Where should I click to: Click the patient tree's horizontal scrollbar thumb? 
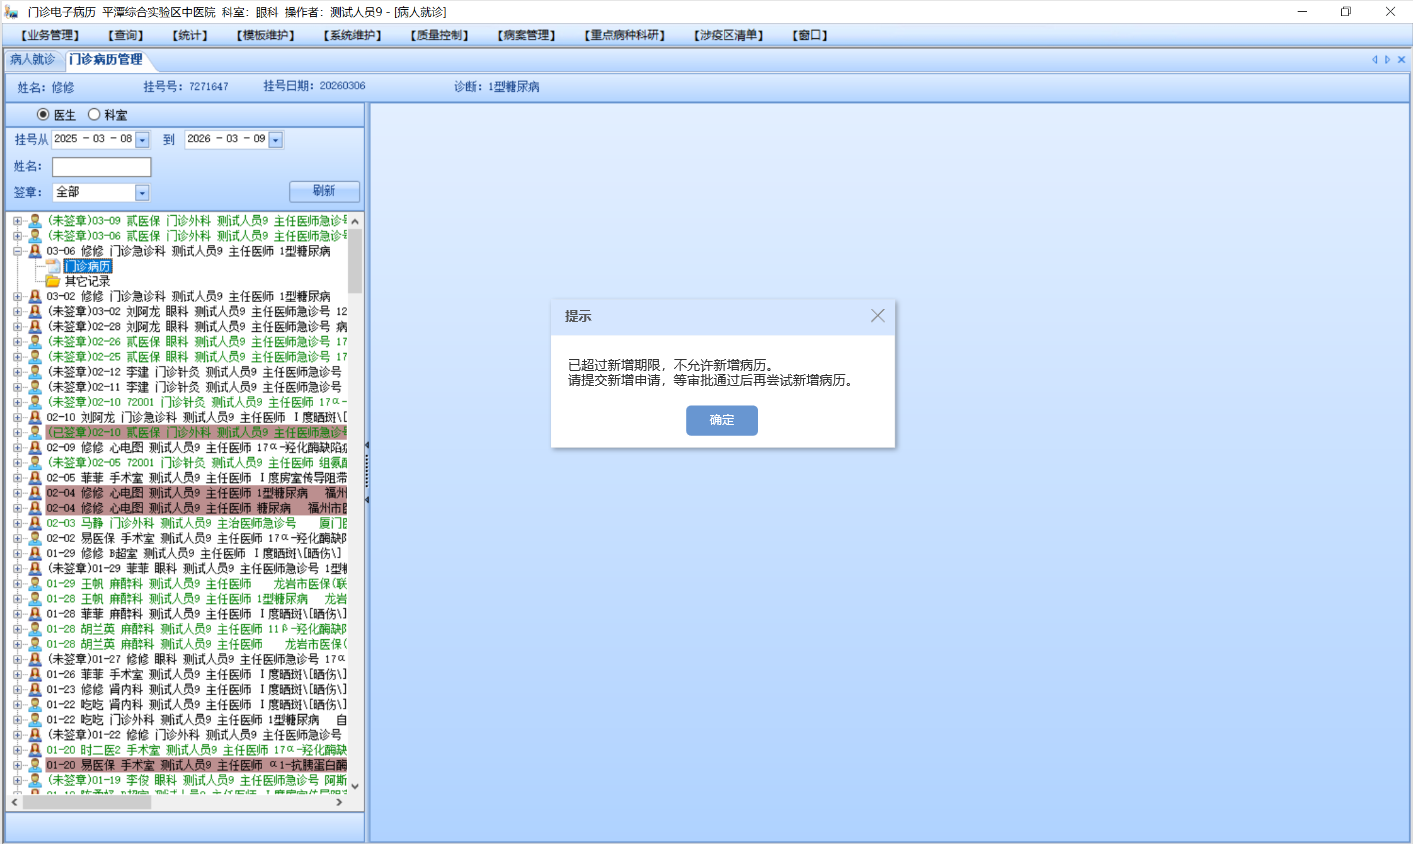pos(87,802)
